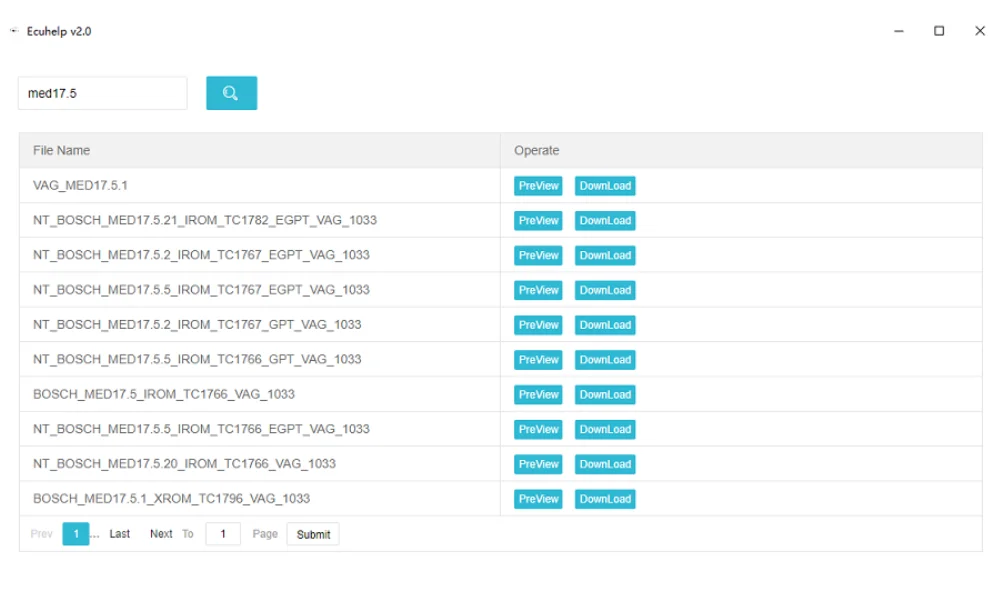Submit the page number
The image size is (1000, 600).
[313, 534]
